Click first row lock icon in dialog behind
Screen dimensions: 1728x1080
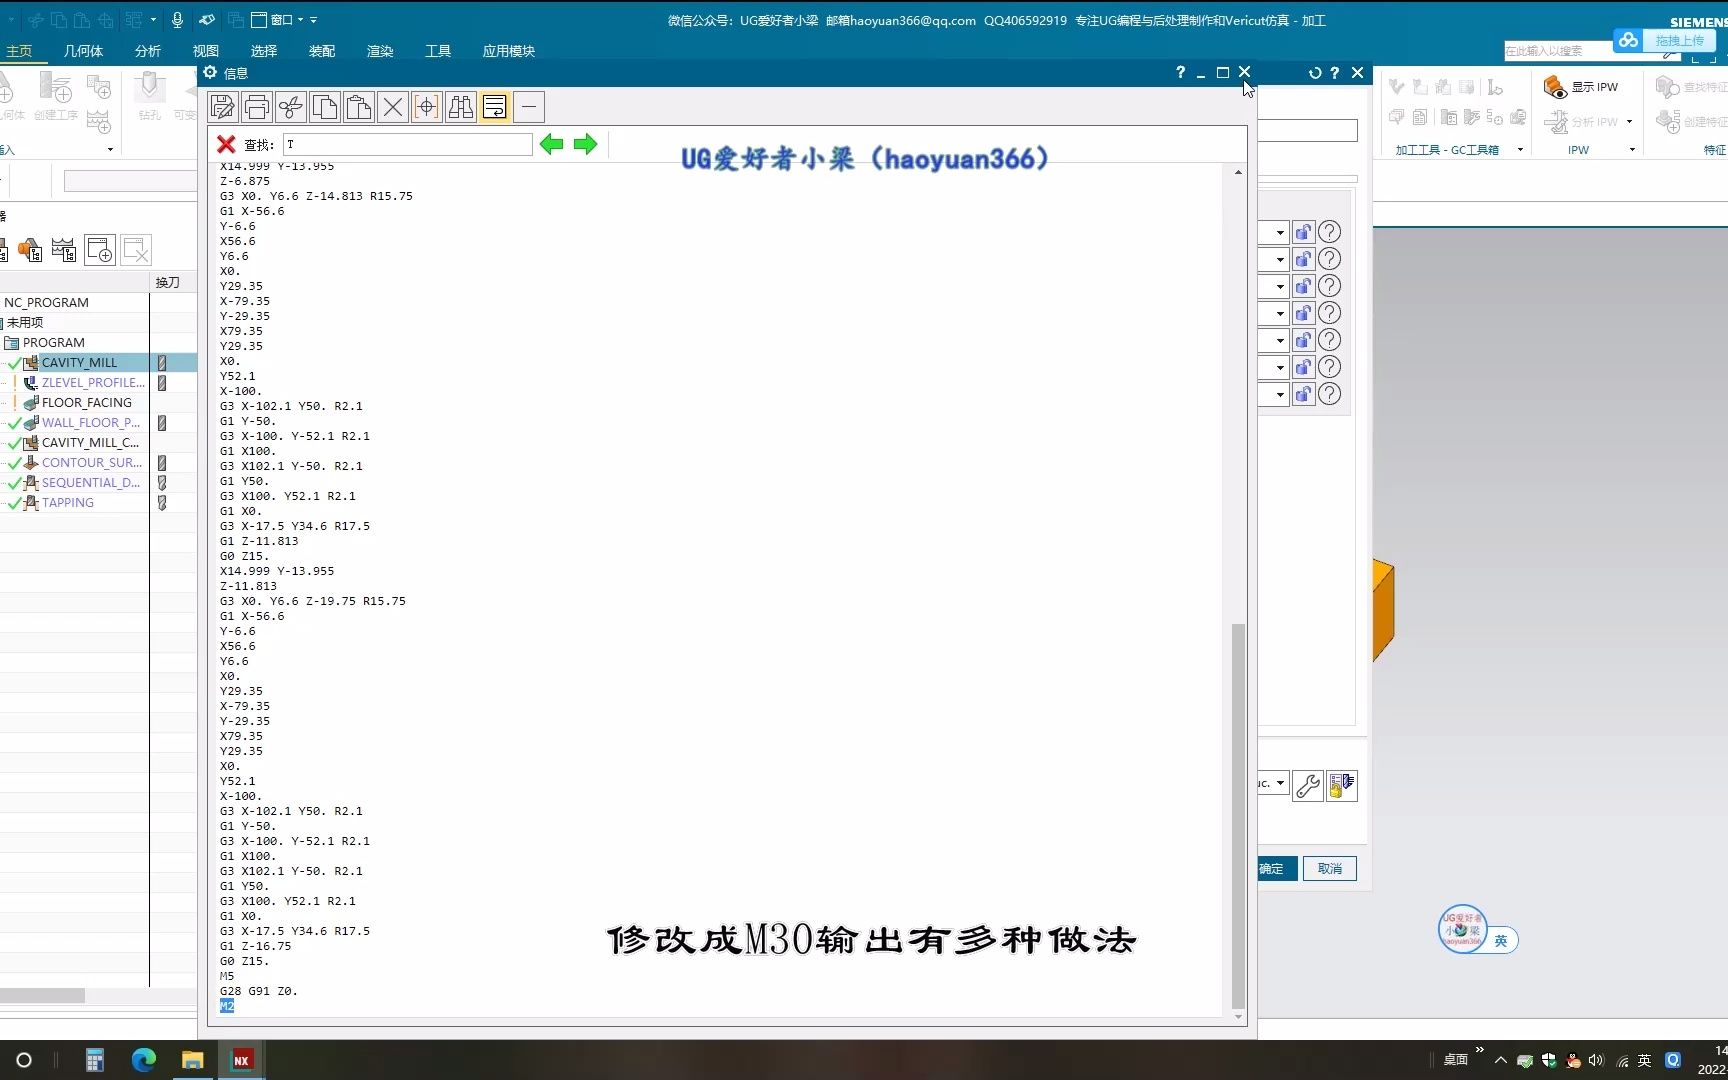(1303, 233)
